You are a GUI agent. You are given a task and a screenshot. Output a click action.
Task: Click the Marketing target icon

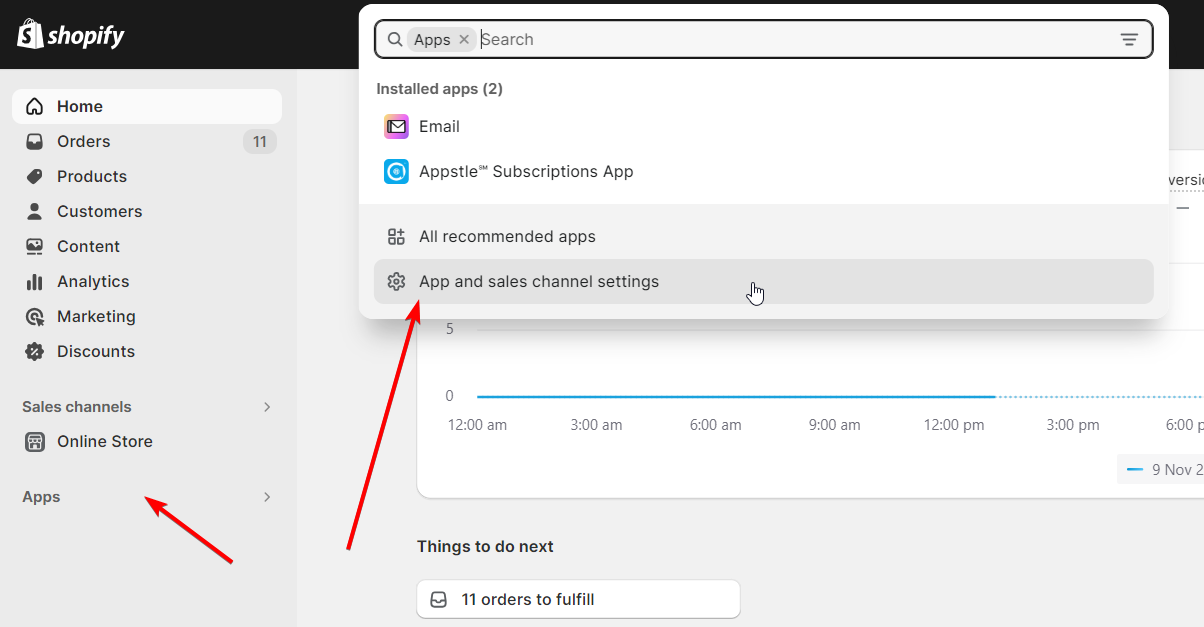pyautogui.click(x=35, y=316)
